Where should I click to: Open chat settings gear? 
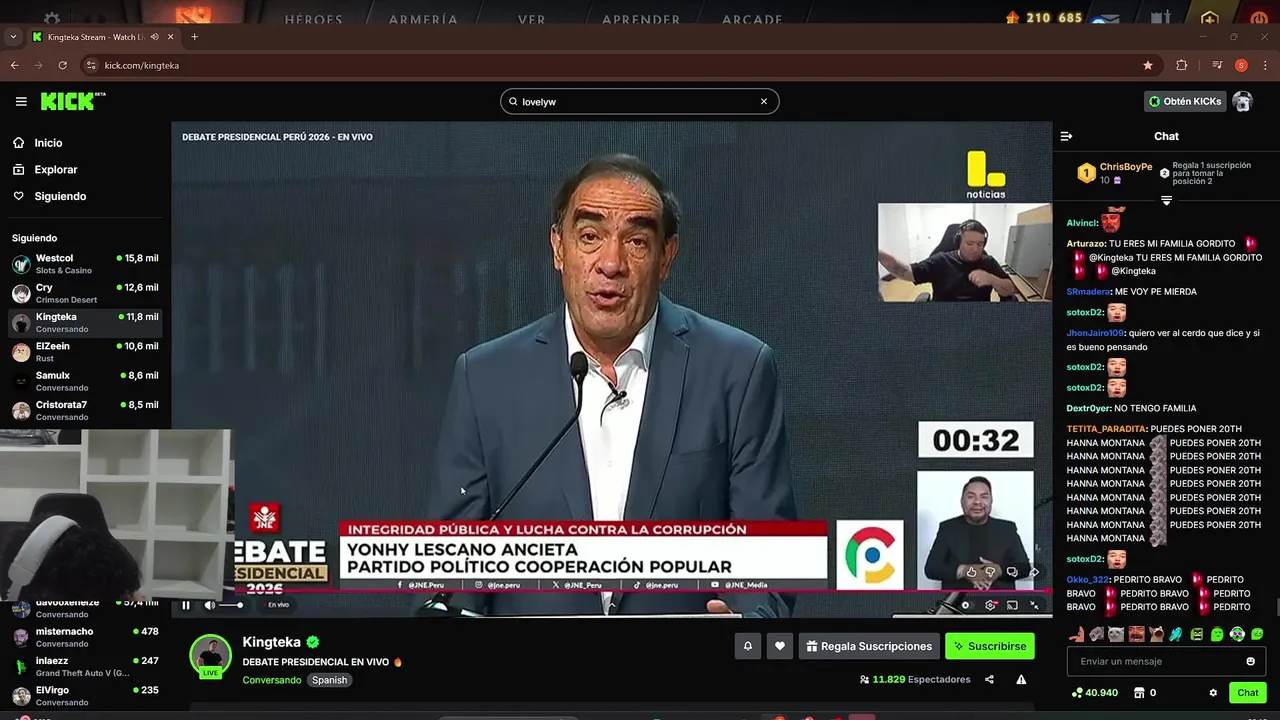point(1213,693)
